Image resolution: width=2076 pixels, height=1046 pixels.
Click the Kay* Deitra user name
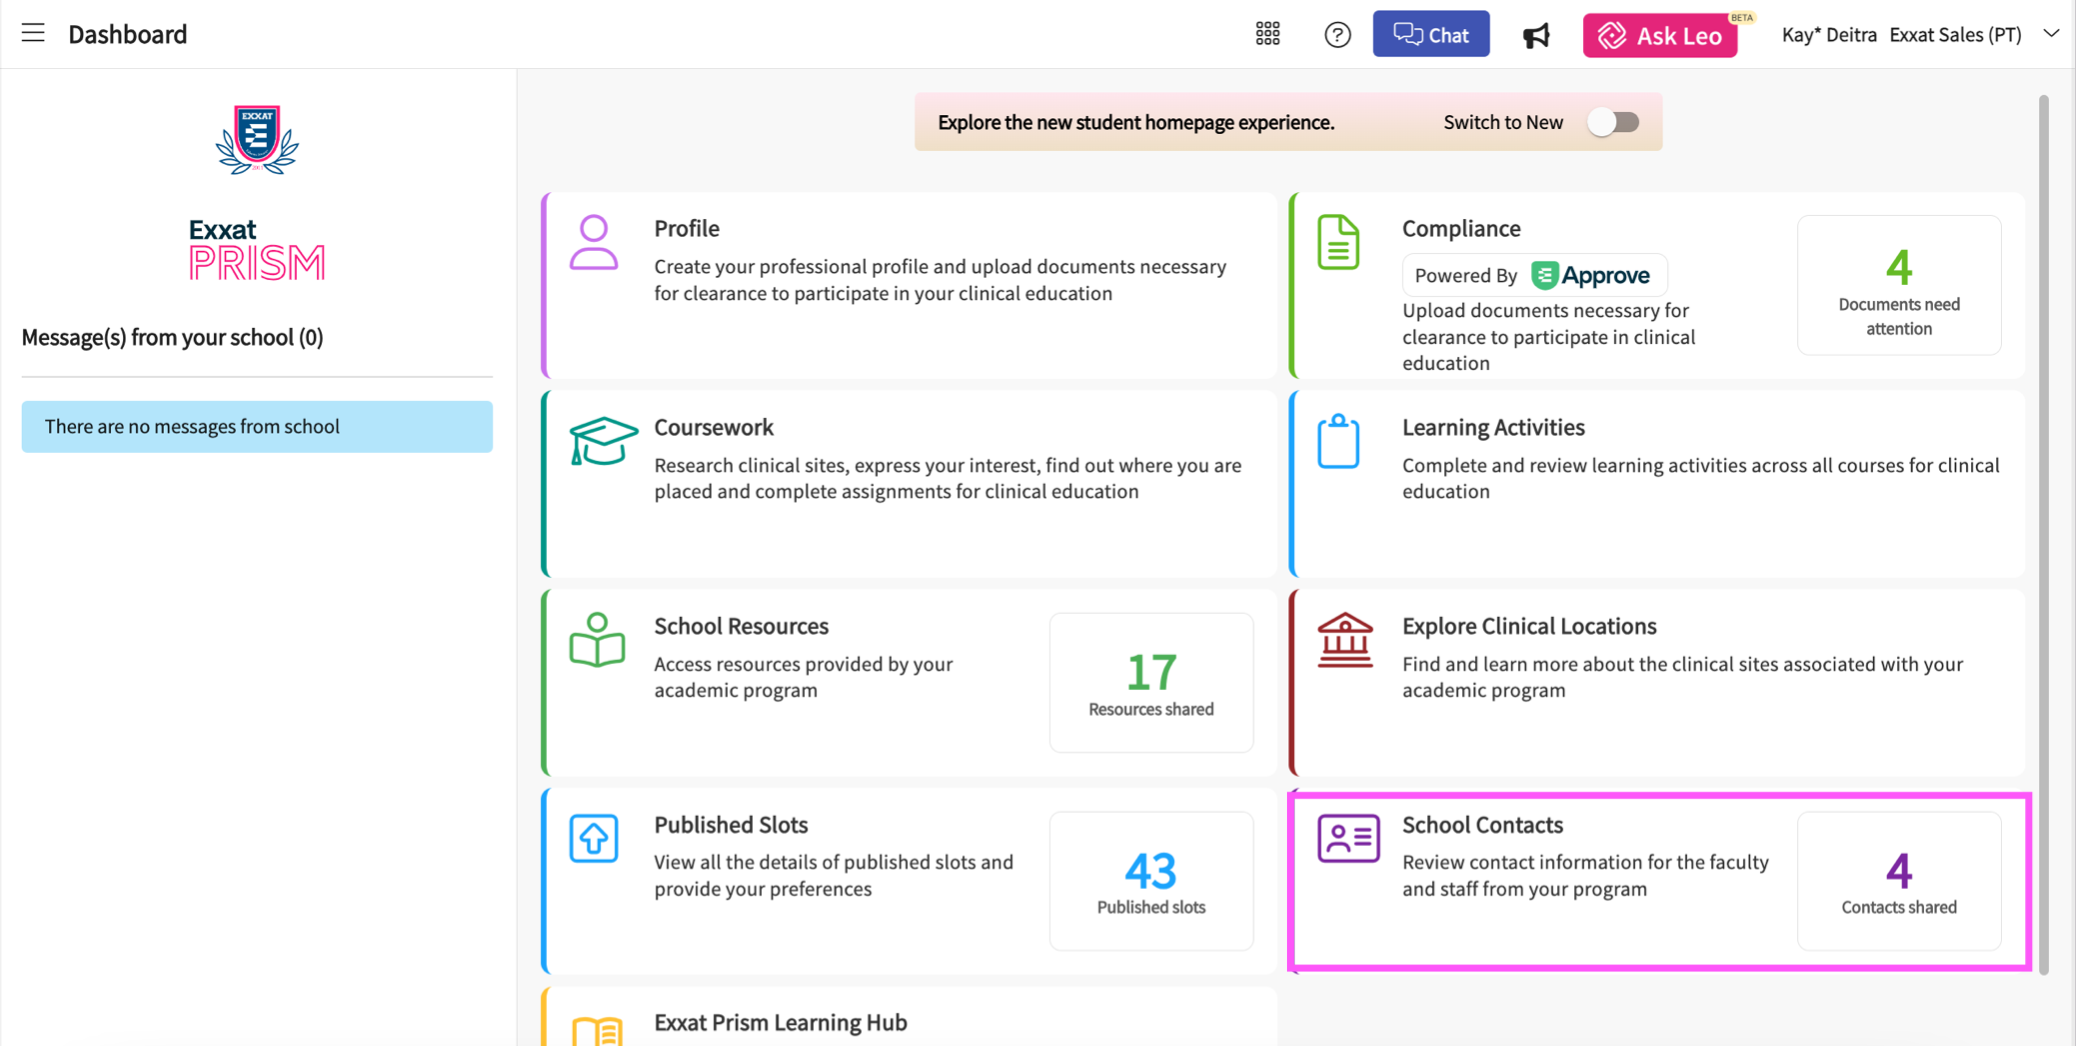(1828, 35)
